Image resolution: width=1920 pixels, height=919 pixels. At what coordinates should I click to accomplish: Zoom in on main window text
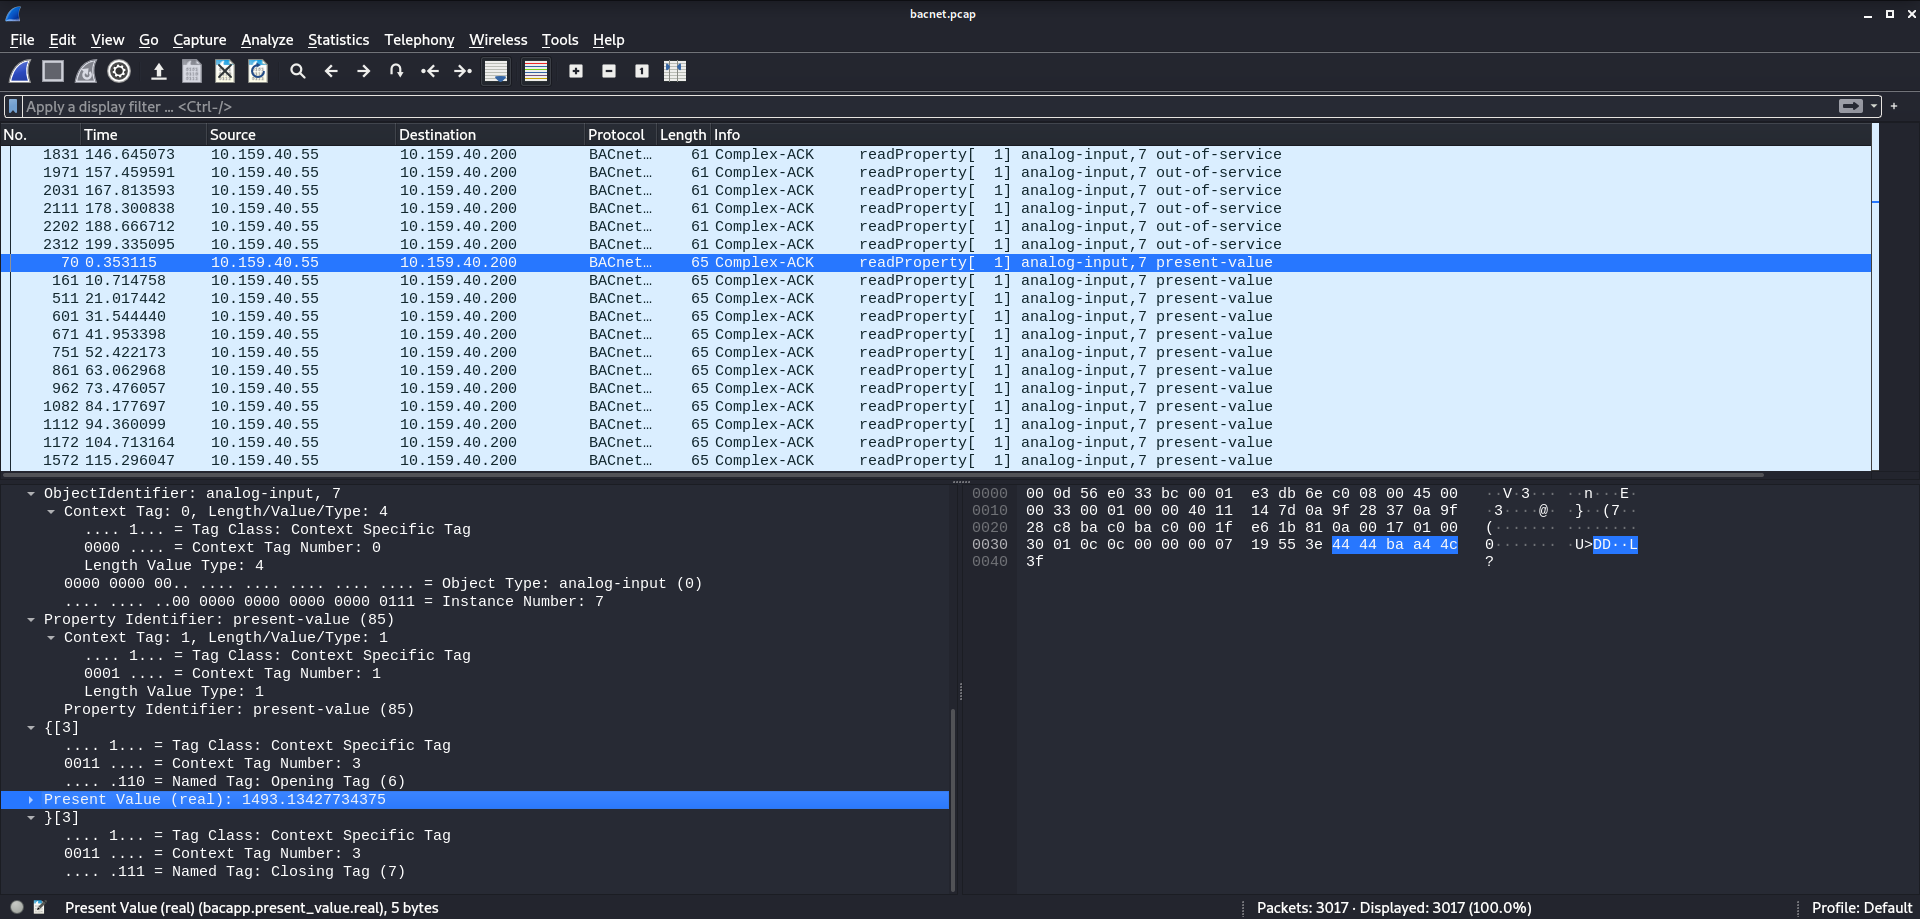(576, 71)
